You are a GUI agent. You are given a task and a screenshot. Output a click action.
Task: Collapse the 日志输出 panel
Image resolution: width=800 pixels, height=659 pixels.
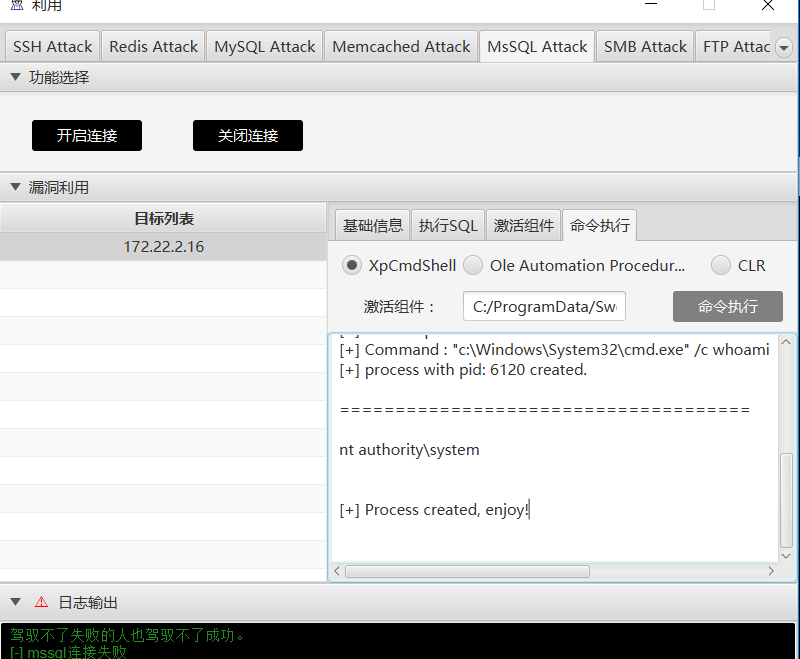pos(16,602)
